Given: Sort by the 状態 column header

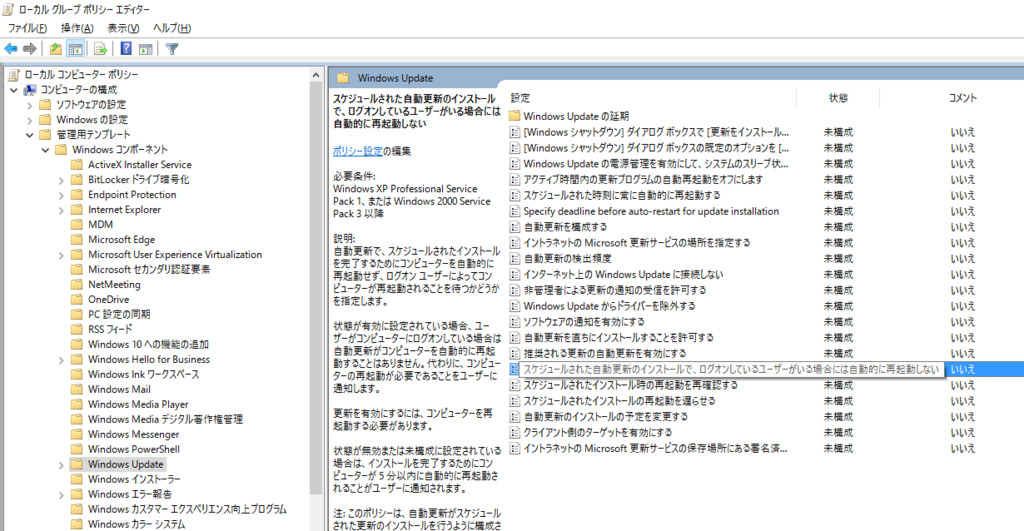Looking at the screenshot, I should coord(838,98).
